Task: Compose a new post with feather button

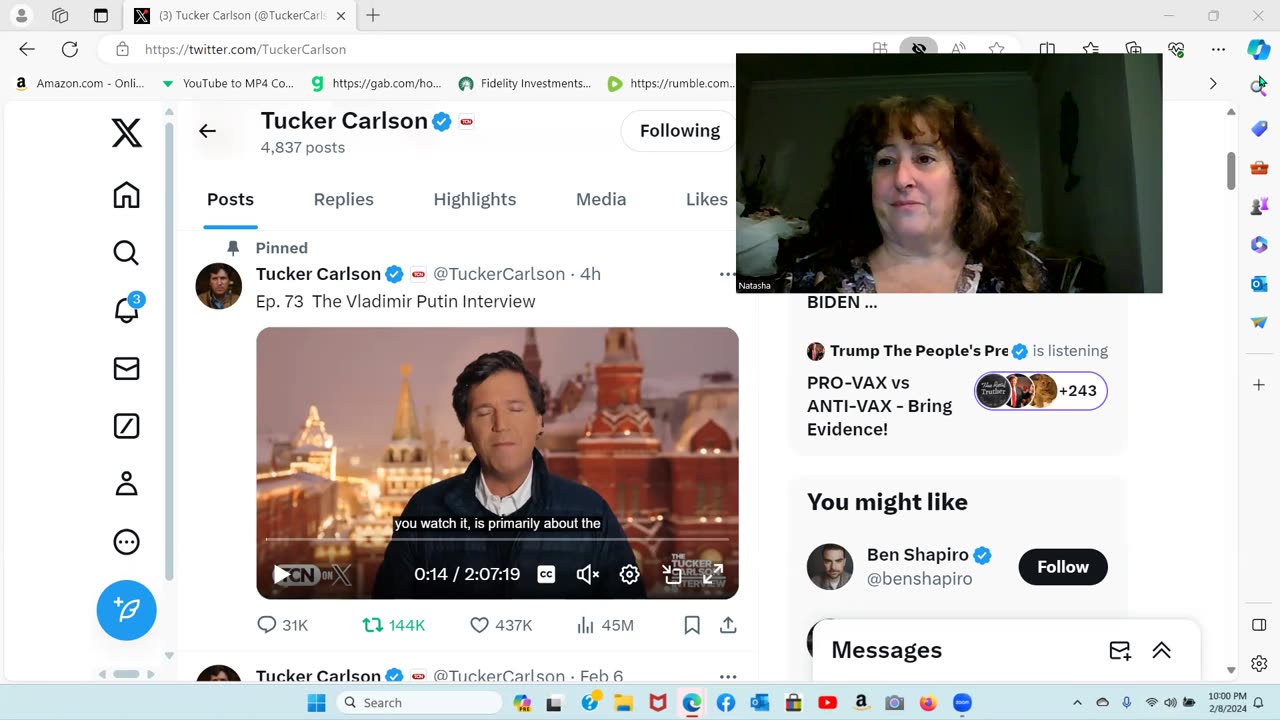Action: coord(127,610)
